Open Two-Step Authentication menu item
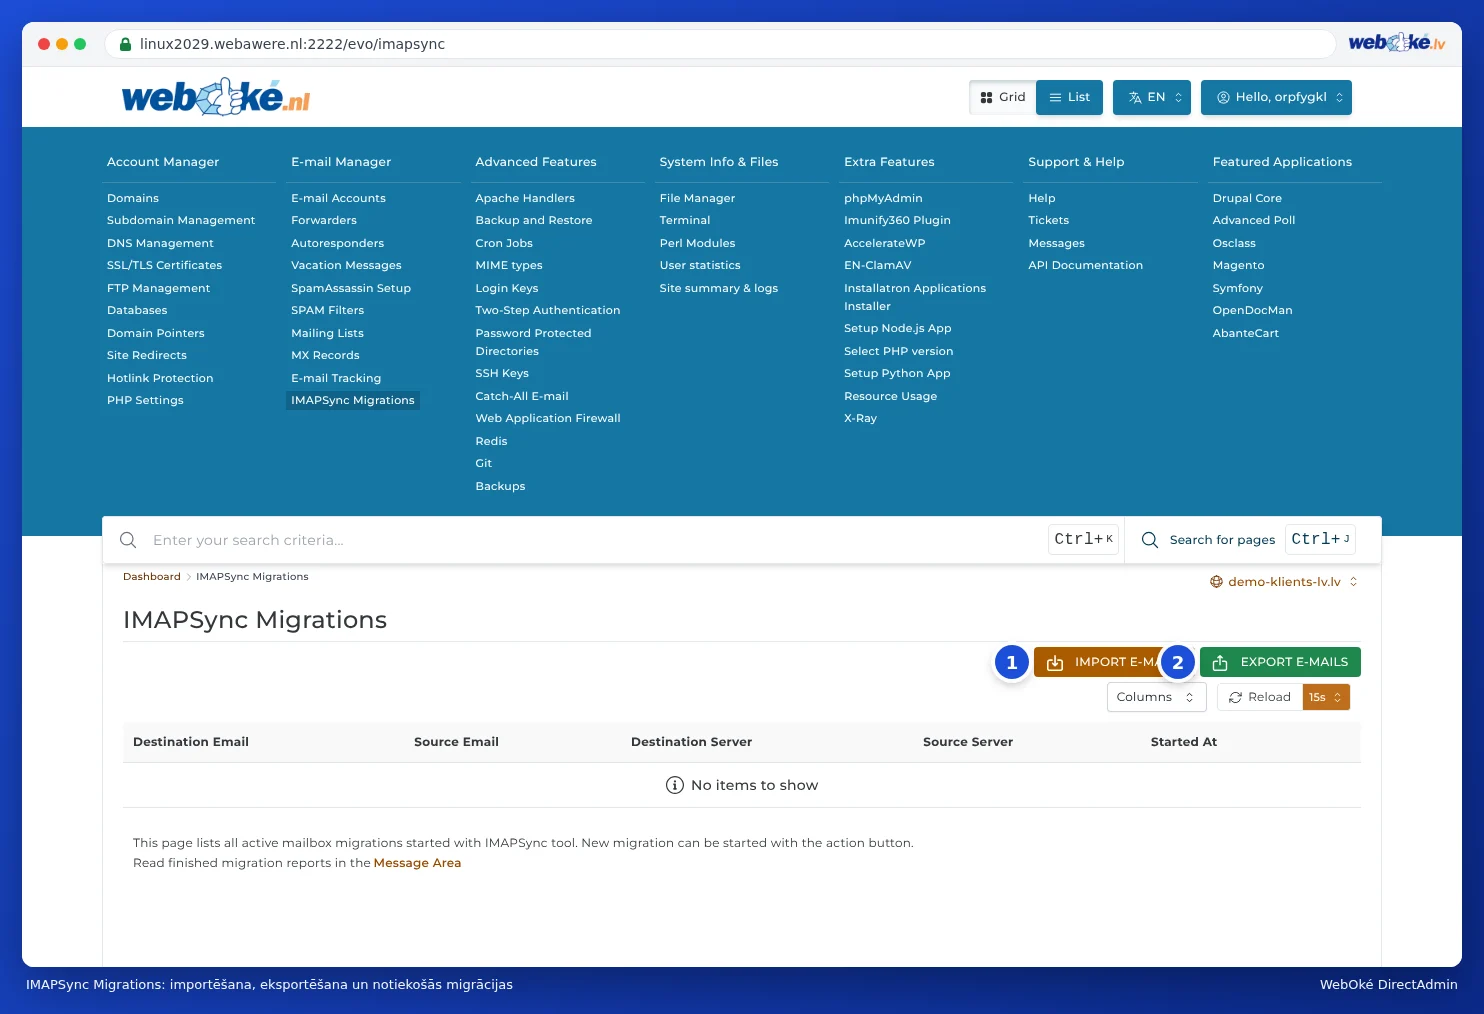The height and width of the screenshot is (1014, 1484). (548, 310)
